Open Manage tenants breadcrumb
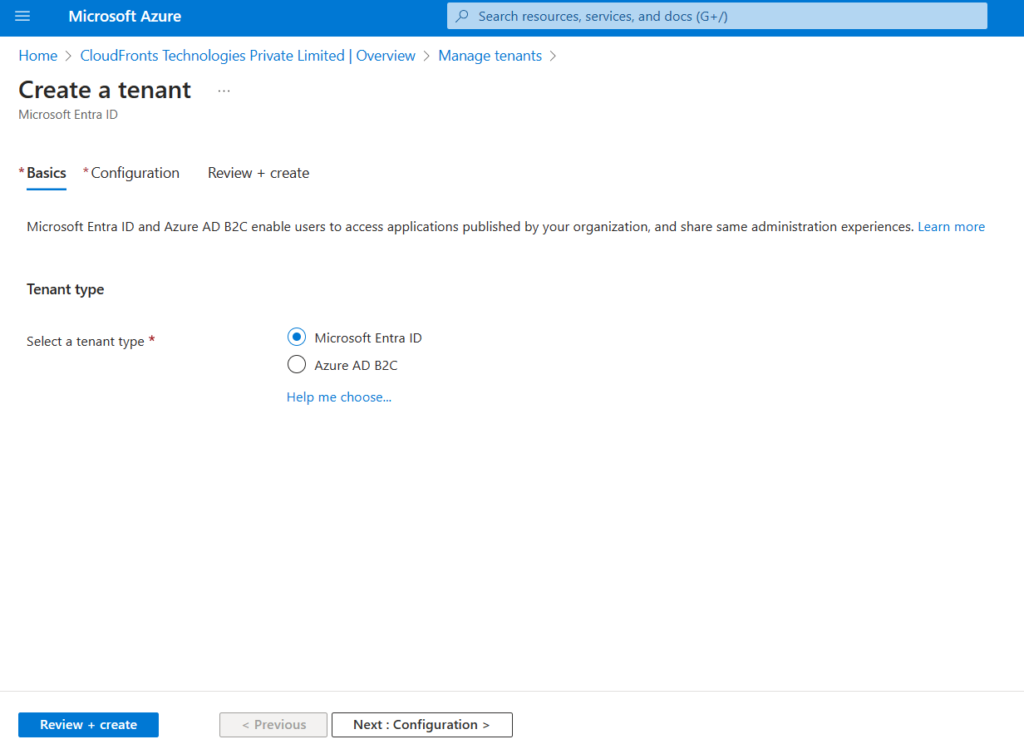The height and width of the screenshot is (754, 1024). pyautogui.click(x=490, y=55)
